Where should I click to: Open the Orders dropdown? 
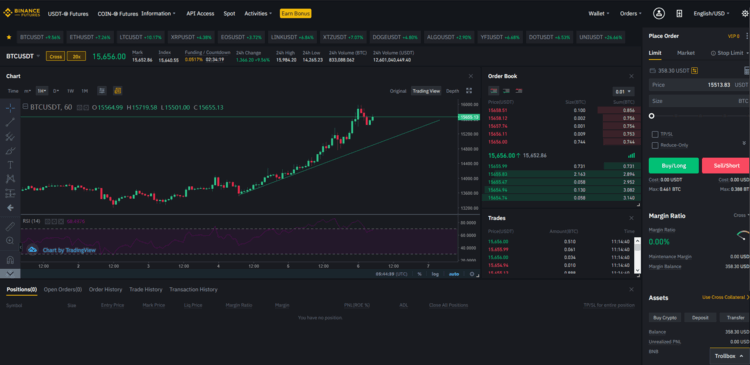point(631,13)
